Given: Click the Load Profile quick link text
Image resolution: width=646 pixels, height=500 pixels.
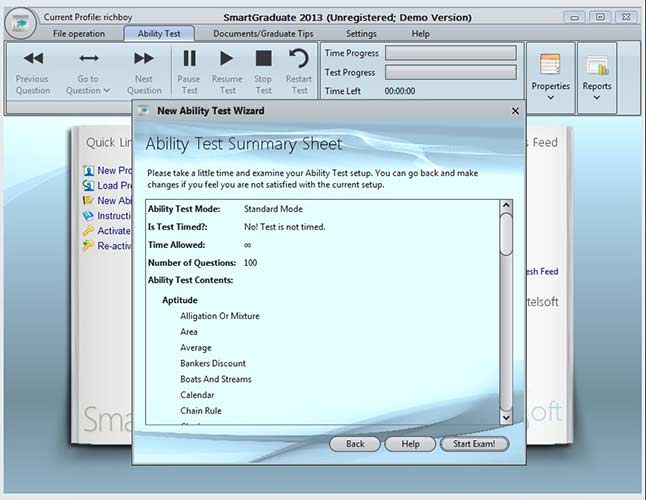Looking at the screenshot, I should pos(115,185).
